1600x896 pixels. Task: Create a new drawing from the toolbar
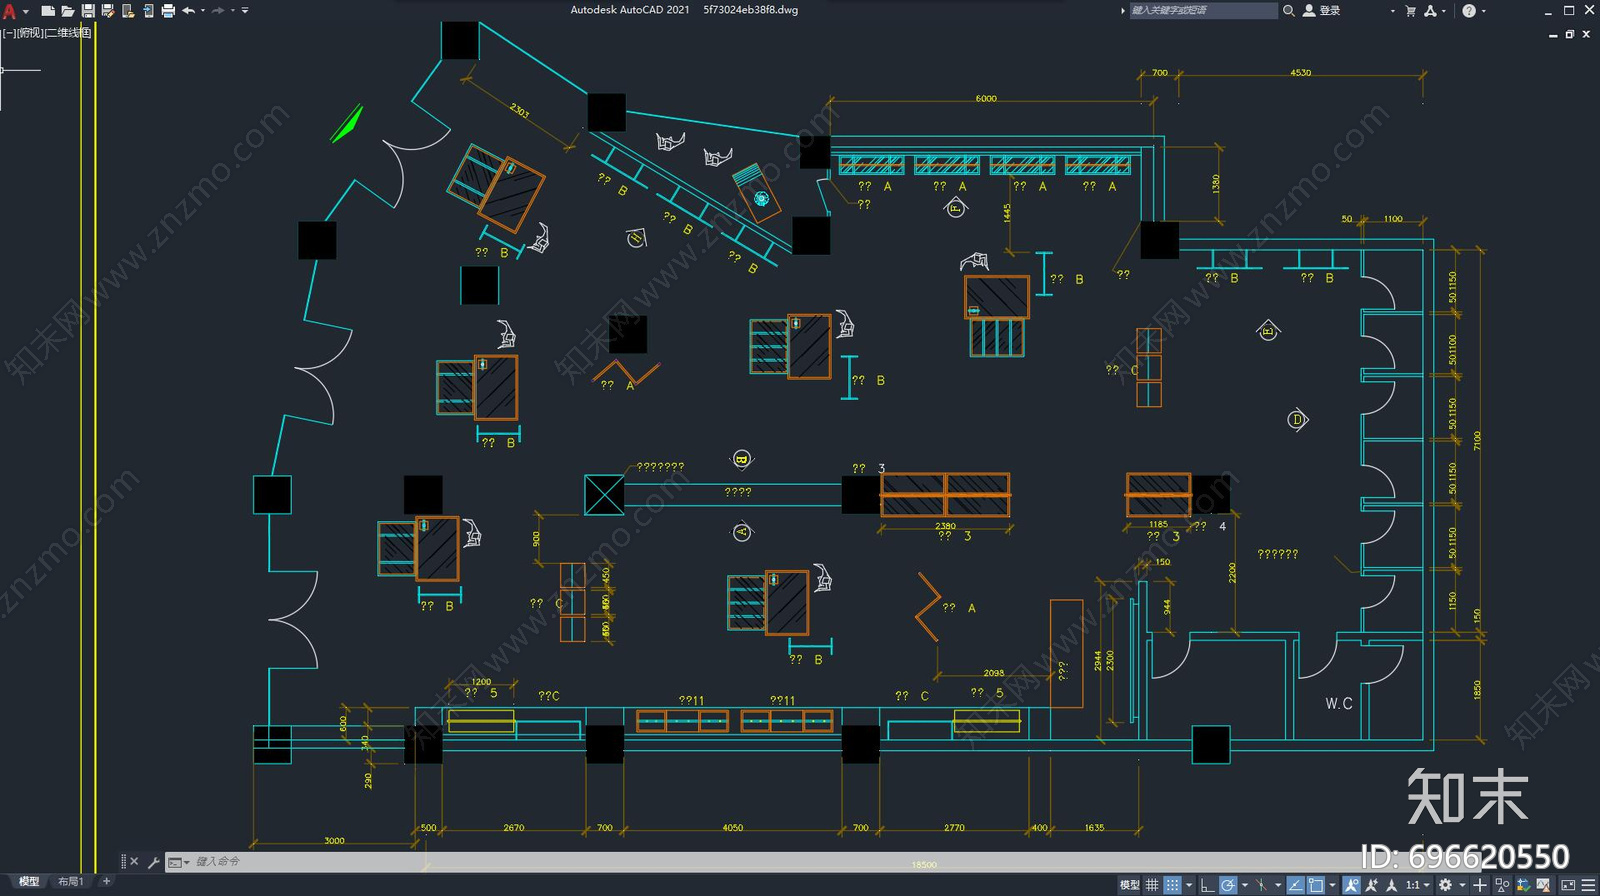pyautogui.click(x=48, y=11)
